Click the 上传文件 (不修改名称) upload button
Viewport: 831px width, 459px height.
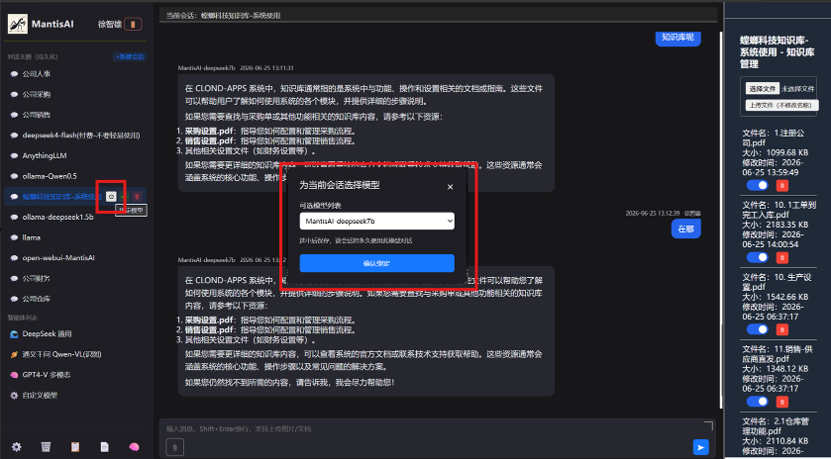click(x=782, y=105)
